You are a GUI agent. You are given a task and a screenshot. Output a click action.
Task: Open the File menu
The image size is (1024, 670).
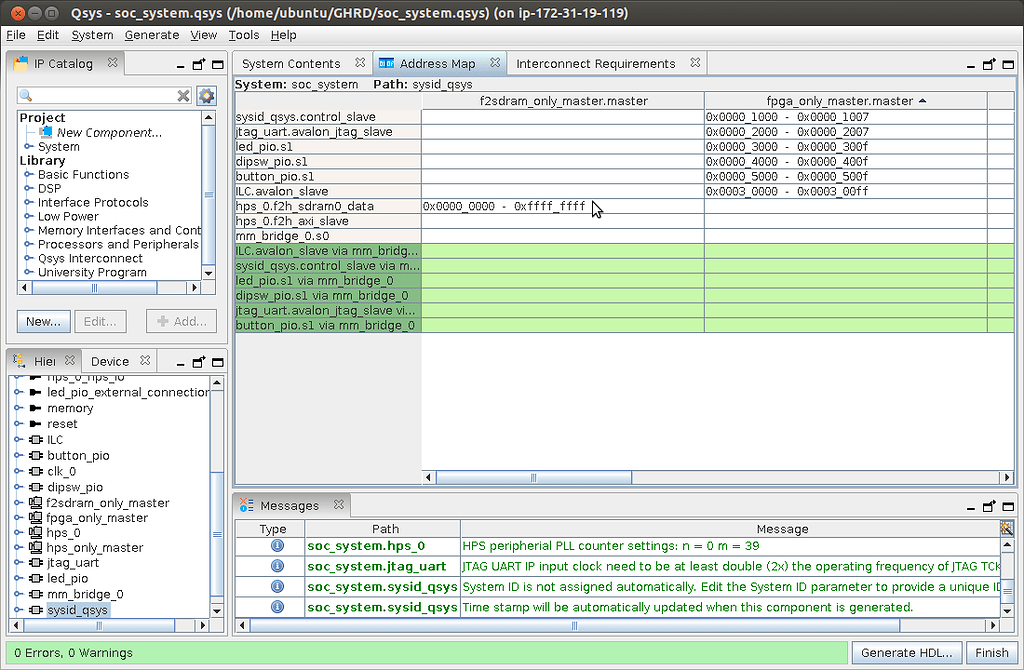(16, 35)
